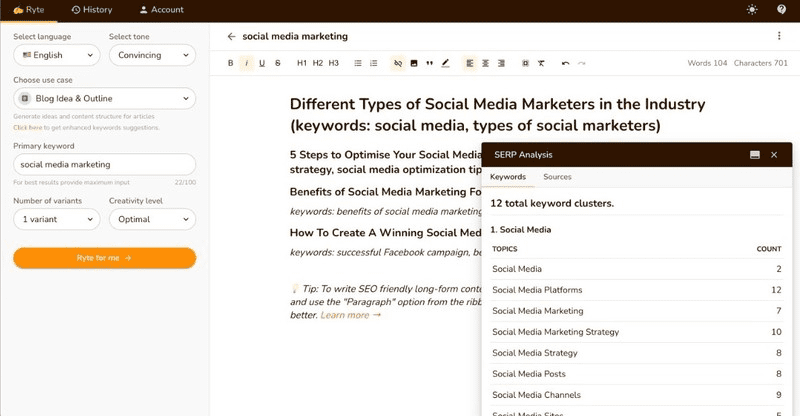Apply underline formatting

[x=262, y=63]
